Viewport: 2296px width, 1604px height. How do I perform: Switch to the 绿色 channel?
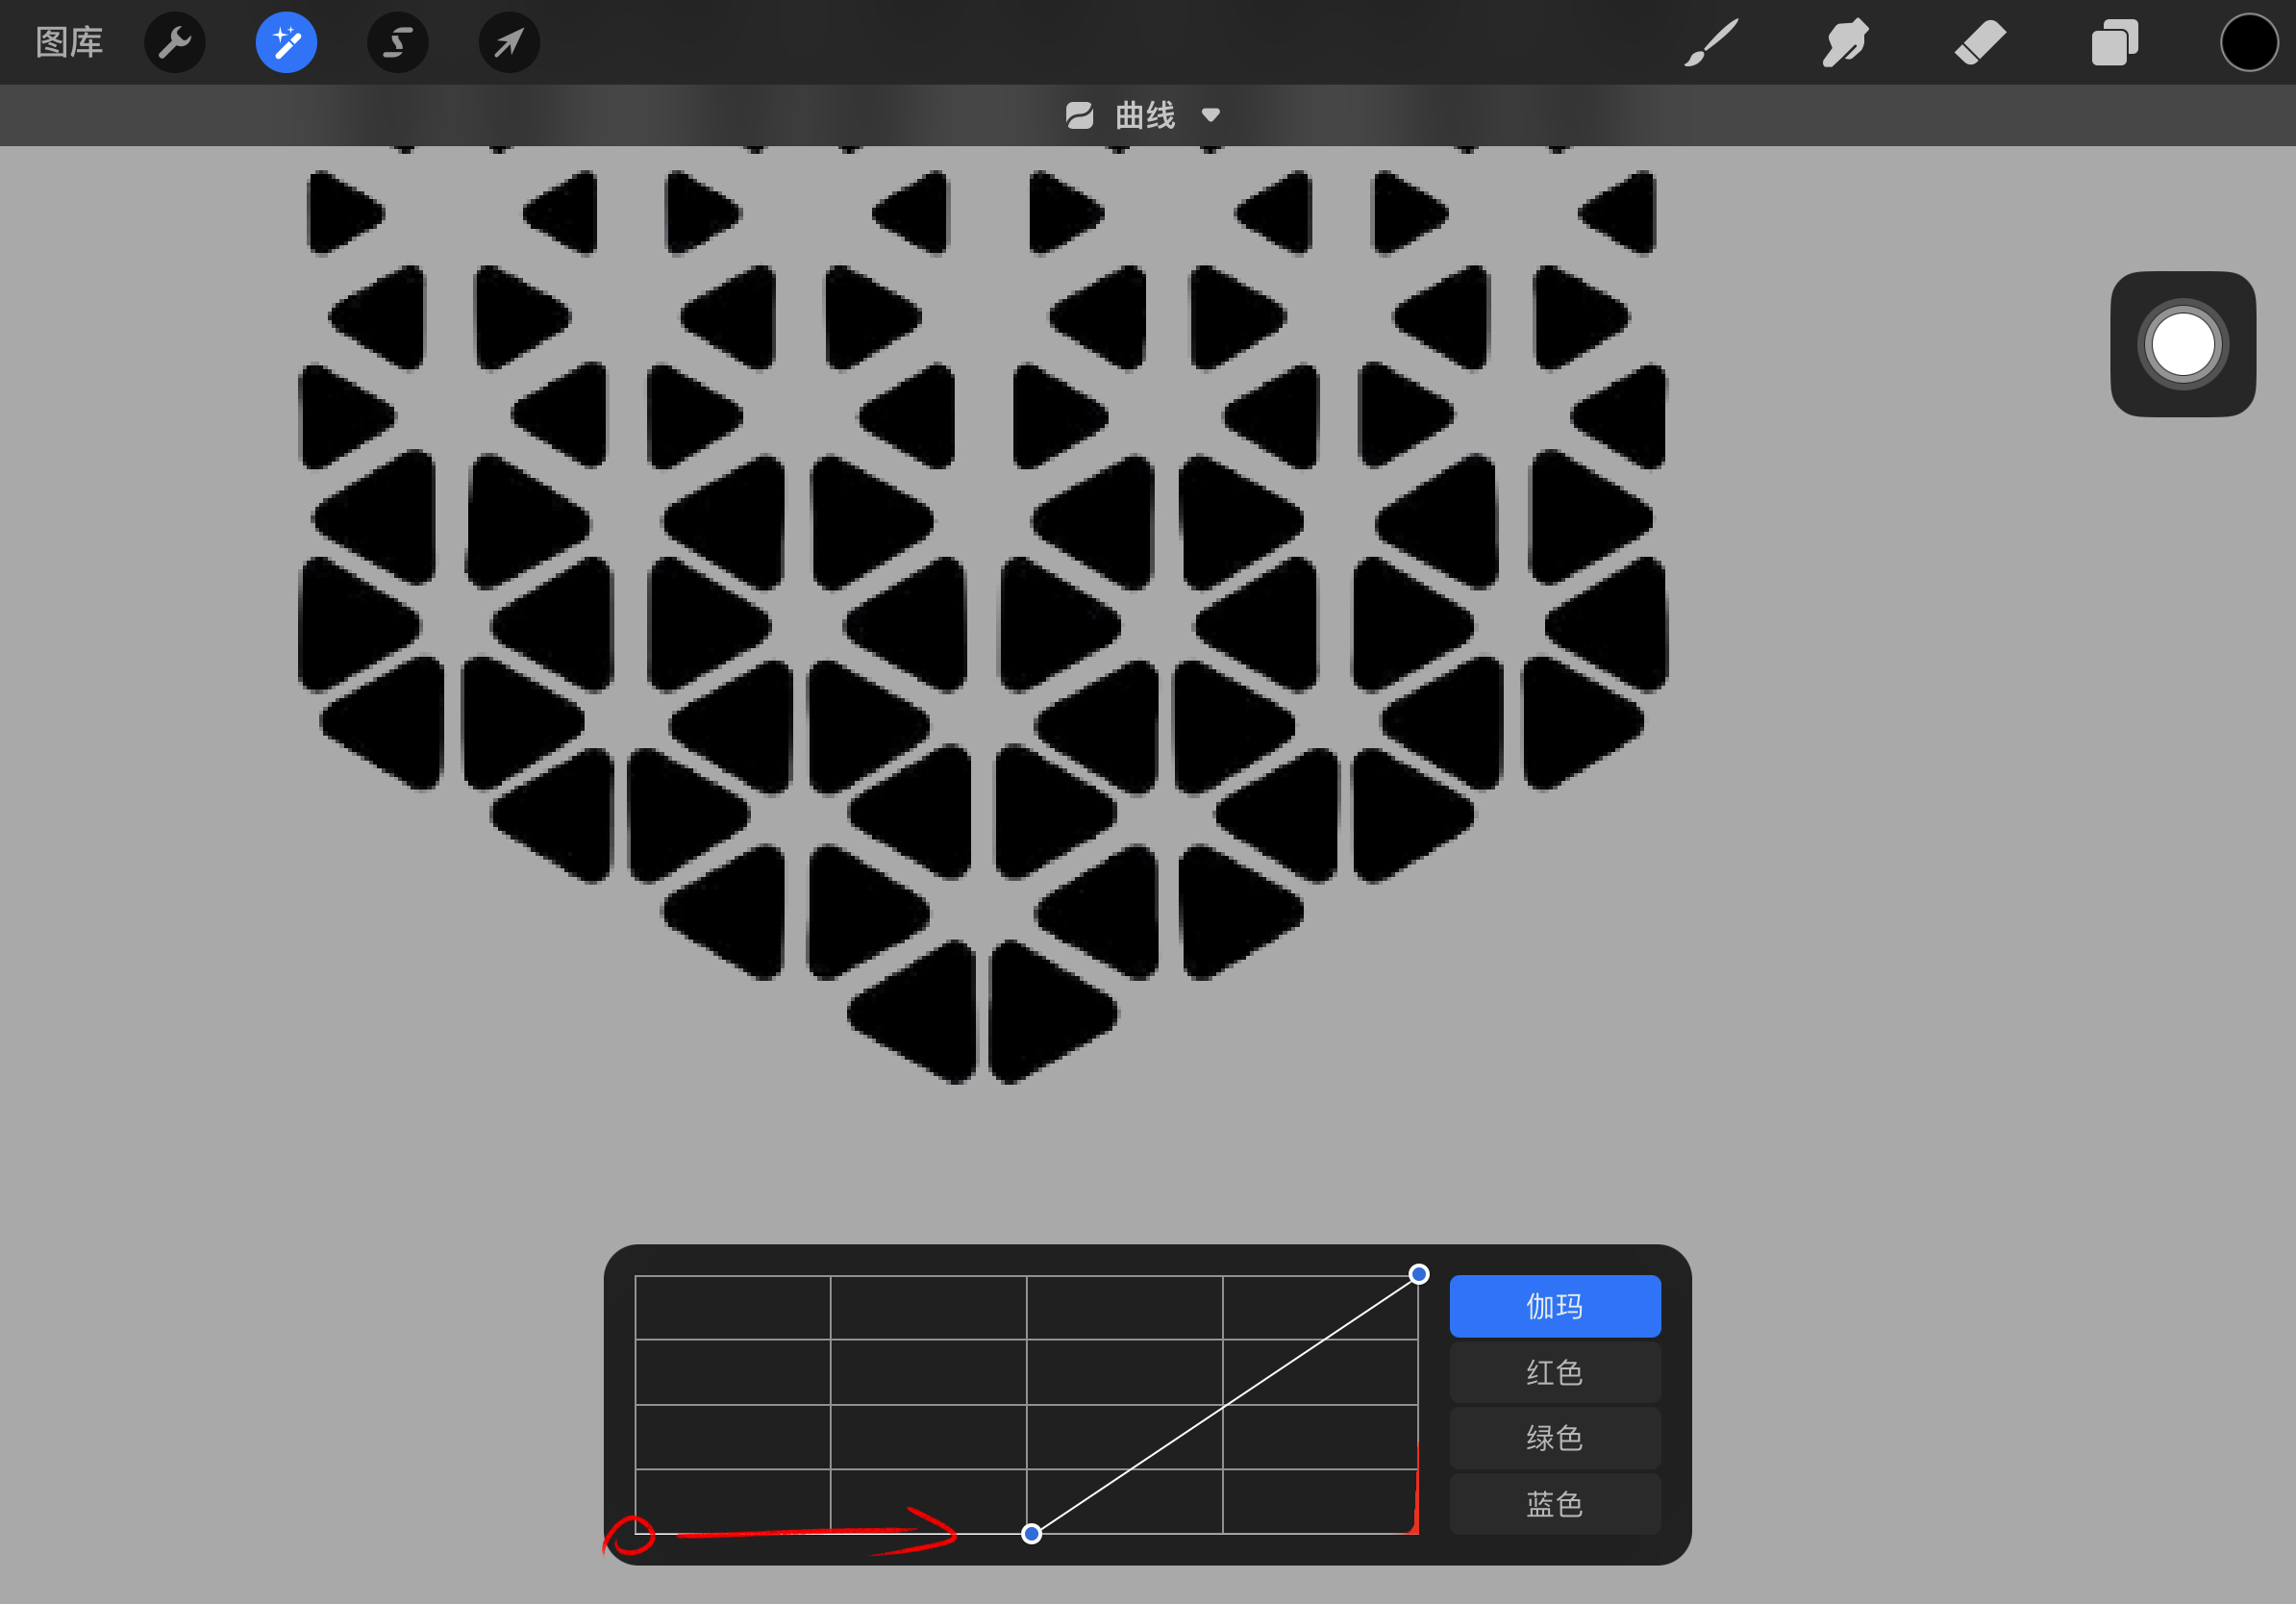[1555, 1438]
